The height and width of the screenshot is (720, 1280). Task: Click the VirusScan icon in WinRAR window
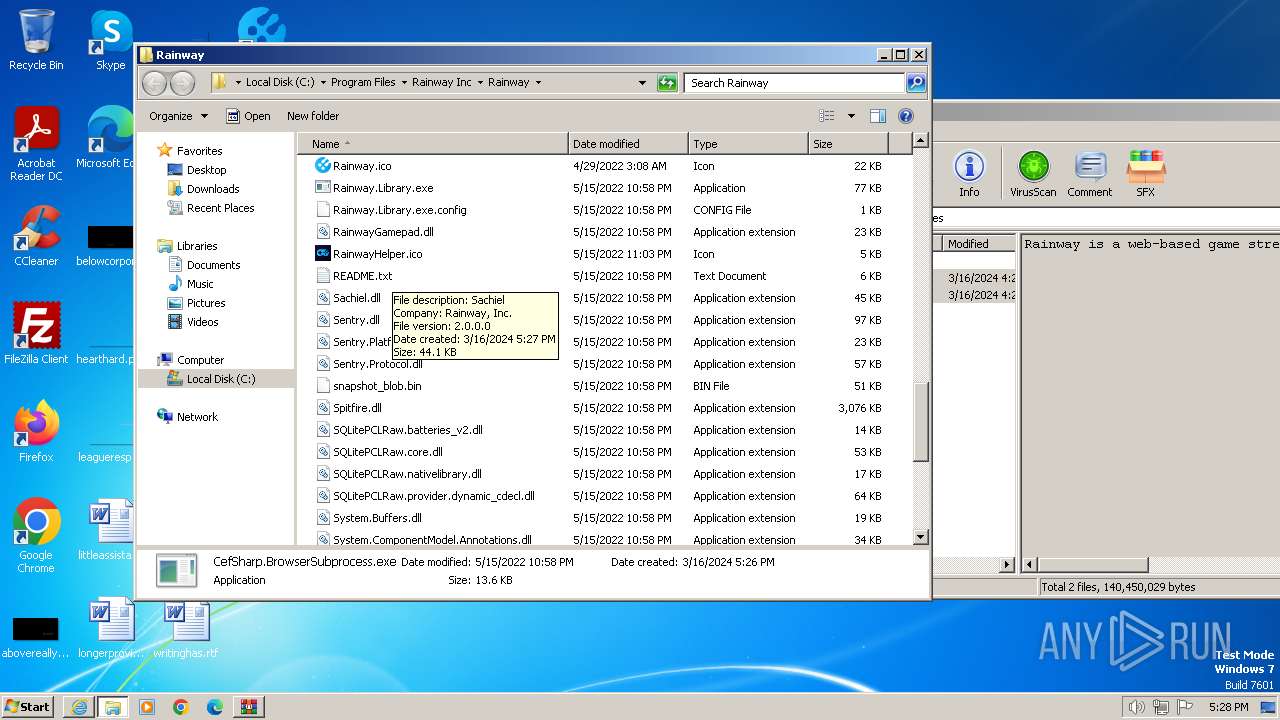[1033, 174]
